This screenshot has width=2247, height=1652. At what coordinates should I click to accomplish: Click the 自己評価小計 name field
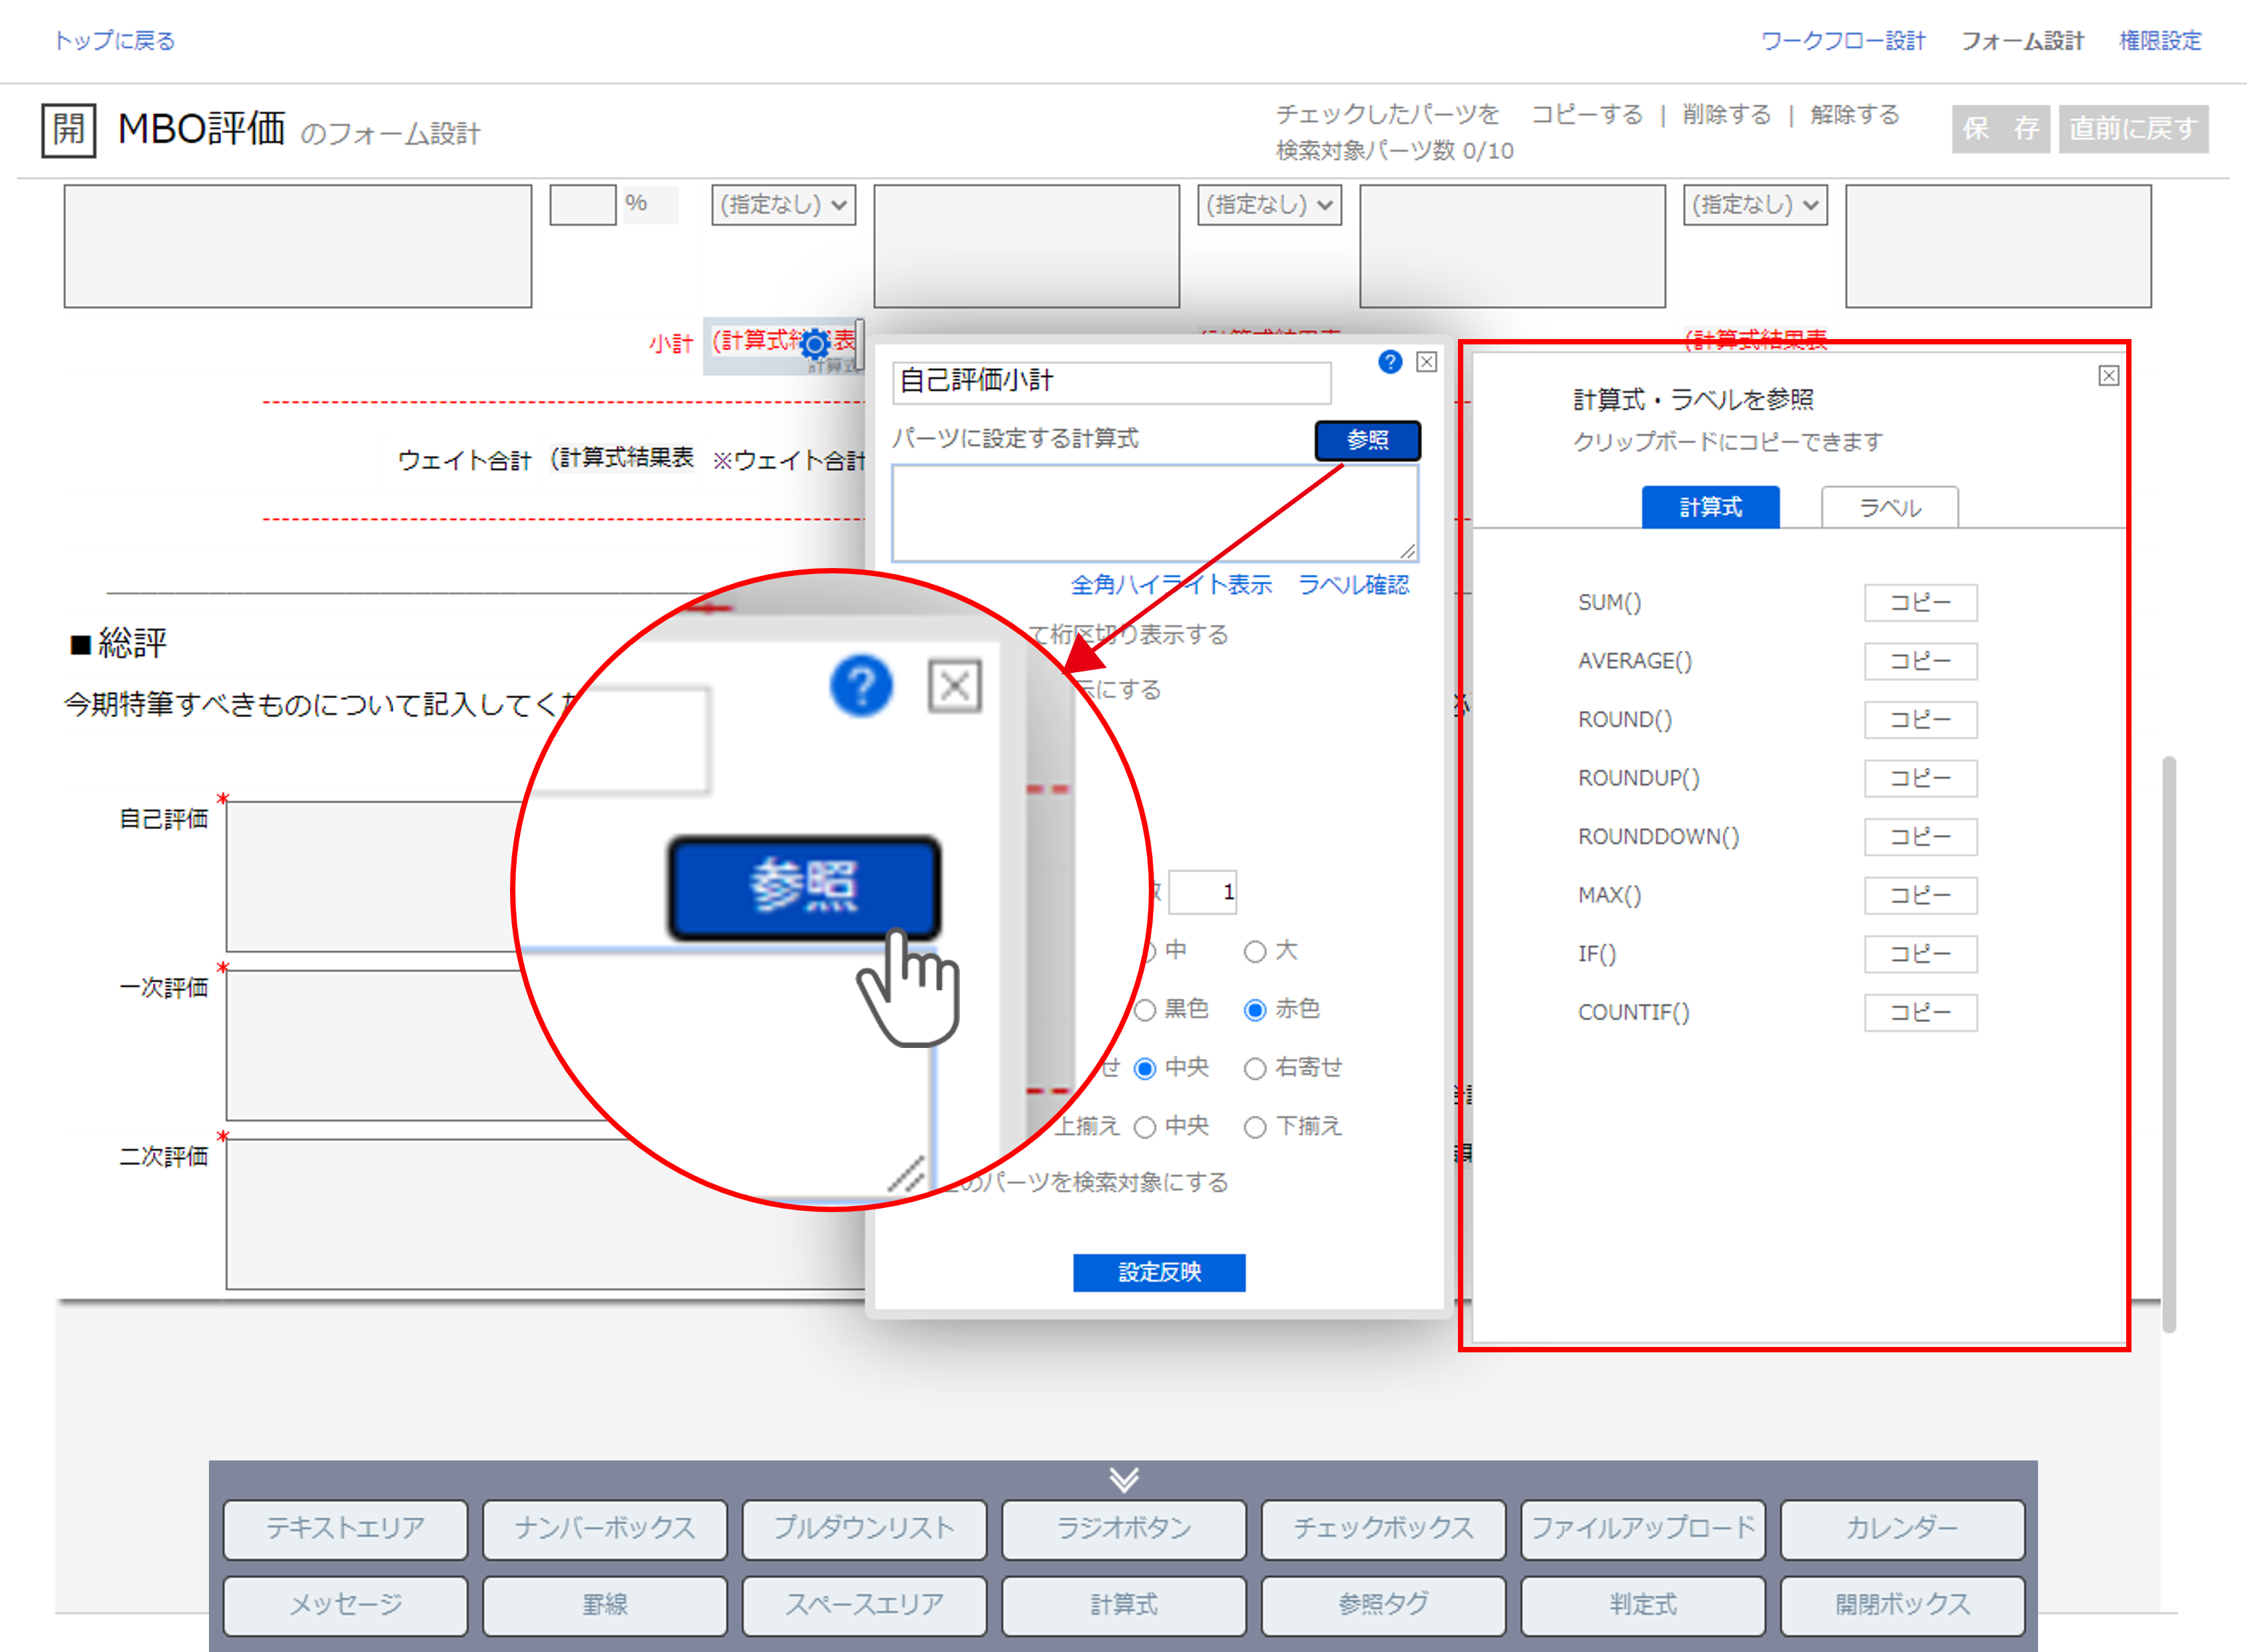tap(1111, 382)
